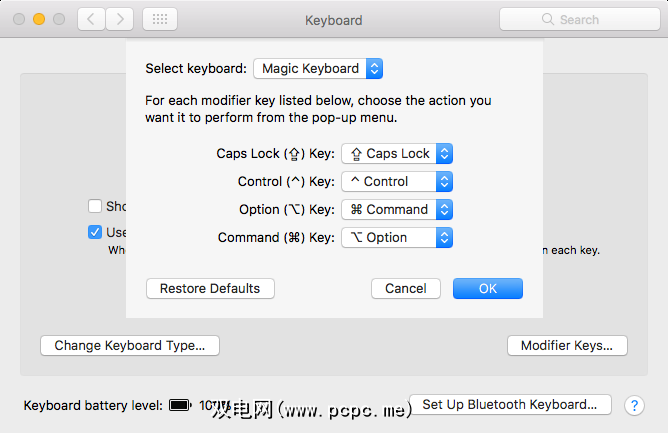Toggle the unchecked checkbox behind the dialog
This screenshot has height=433, width=668.
(x=95, y=206)
